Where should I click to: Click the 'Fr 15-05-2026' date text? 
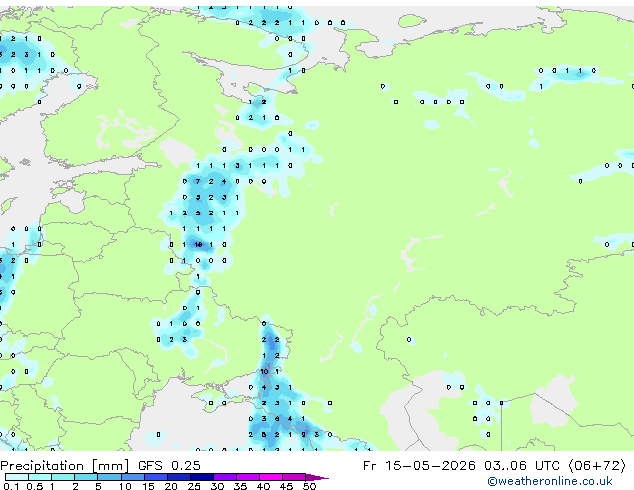tap(419, 466)
